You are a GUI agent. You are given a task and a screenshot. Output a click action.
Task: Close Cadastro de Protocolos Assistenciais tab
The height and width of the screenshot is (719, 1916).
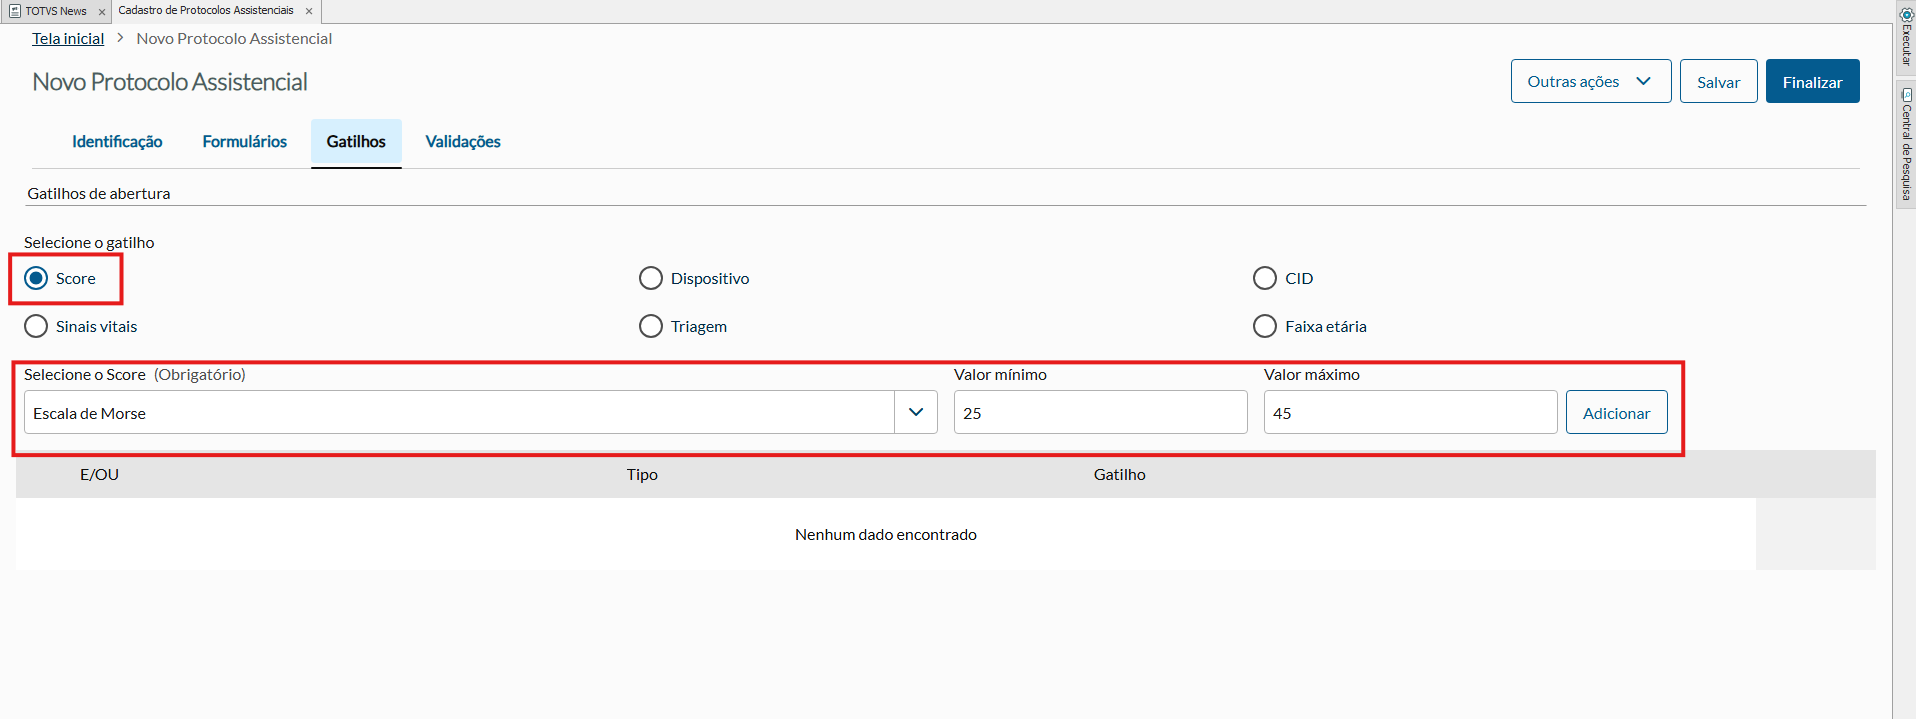(309, 11)
